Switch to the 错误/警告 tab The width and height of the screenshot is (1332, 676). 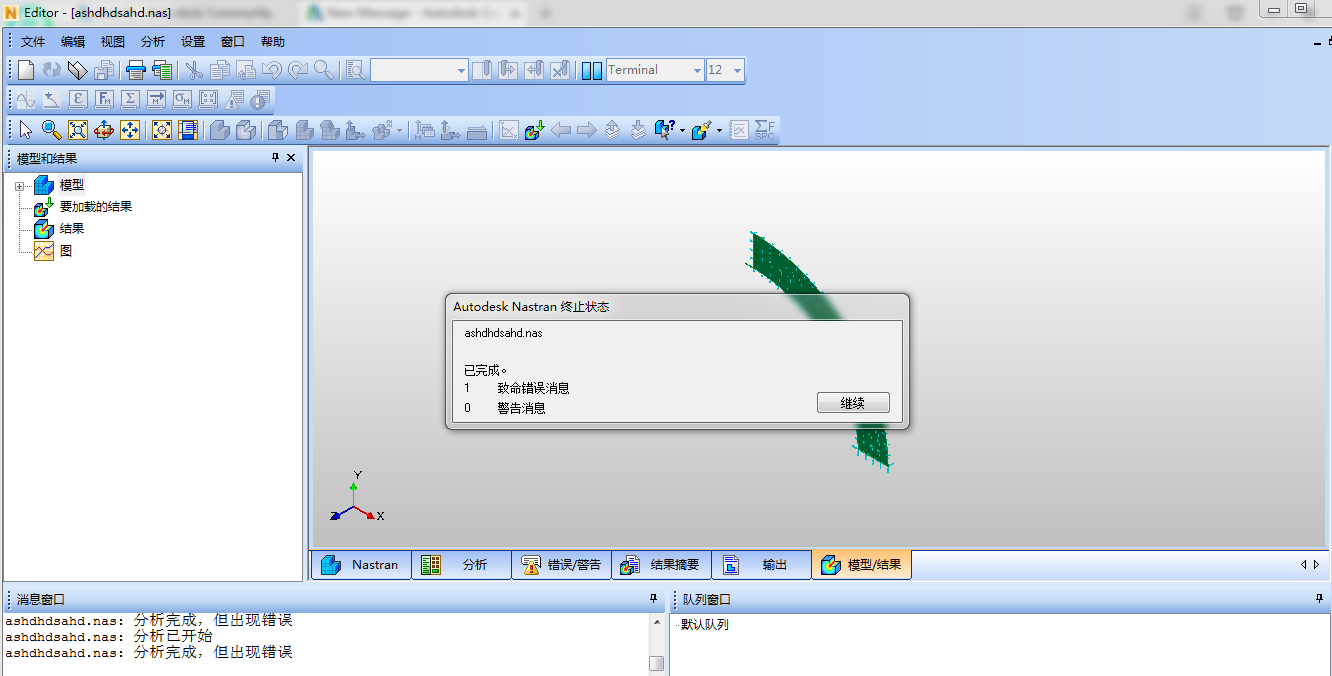[x=561, y=564]
